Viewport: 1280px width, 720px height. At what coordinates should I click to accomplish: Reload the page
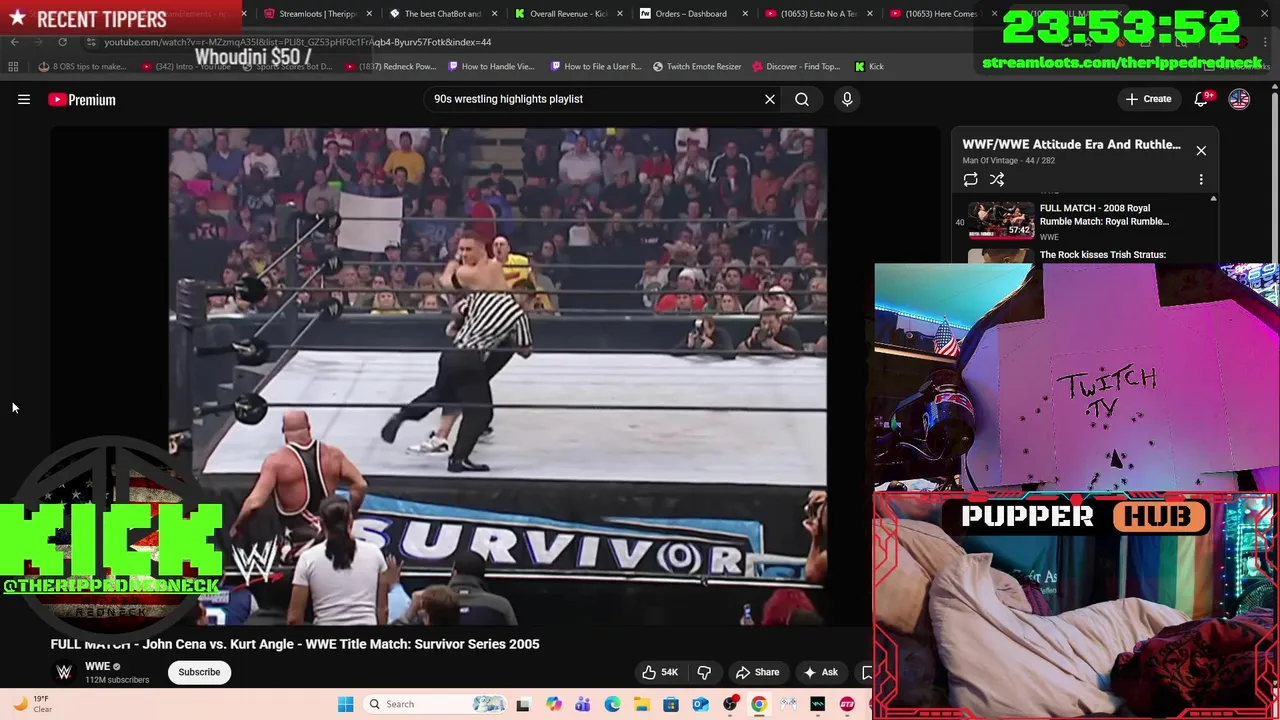point(62,42)
